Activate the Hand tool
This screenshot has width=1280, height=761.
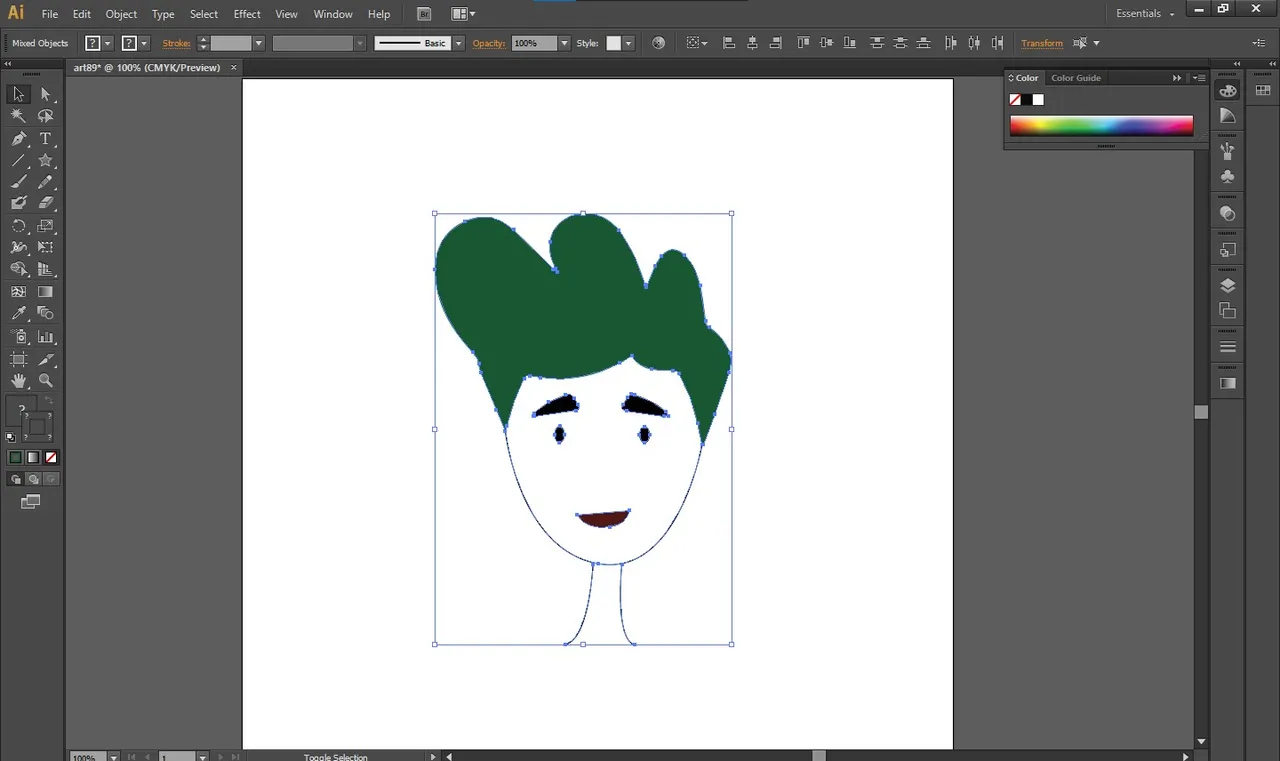pos(18,381)
